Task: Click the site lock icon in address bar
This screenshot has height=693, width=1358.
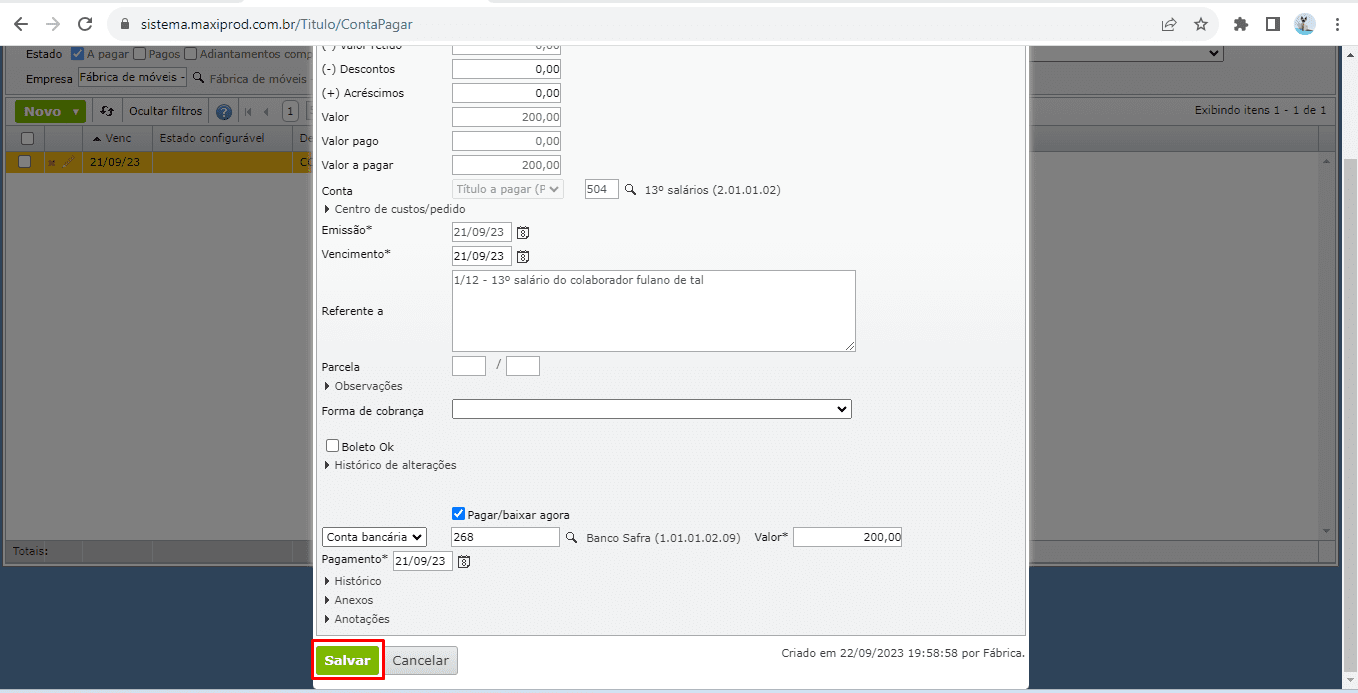Action: (x=124, y=24)
